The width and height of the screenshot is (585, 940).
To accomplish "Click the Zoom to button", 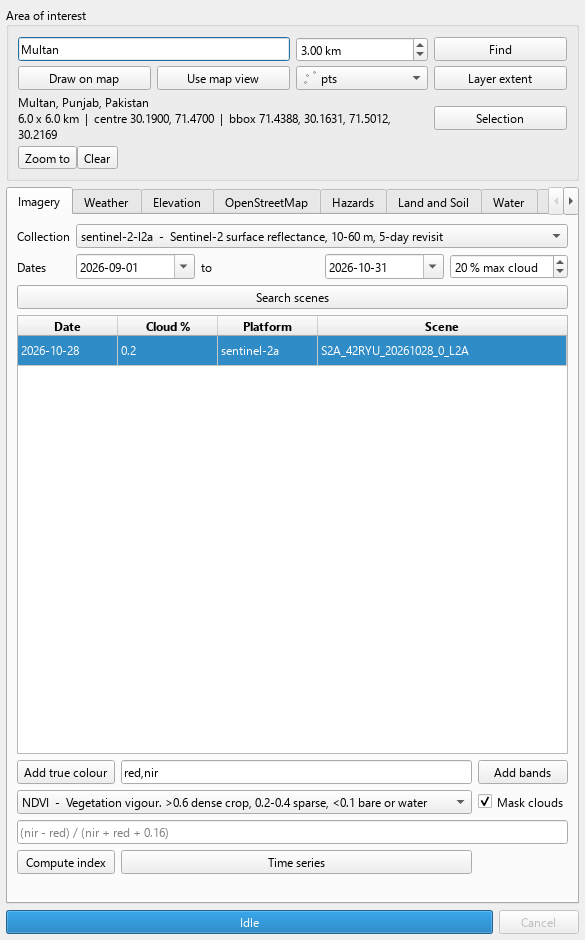I will tap(47, 159).
